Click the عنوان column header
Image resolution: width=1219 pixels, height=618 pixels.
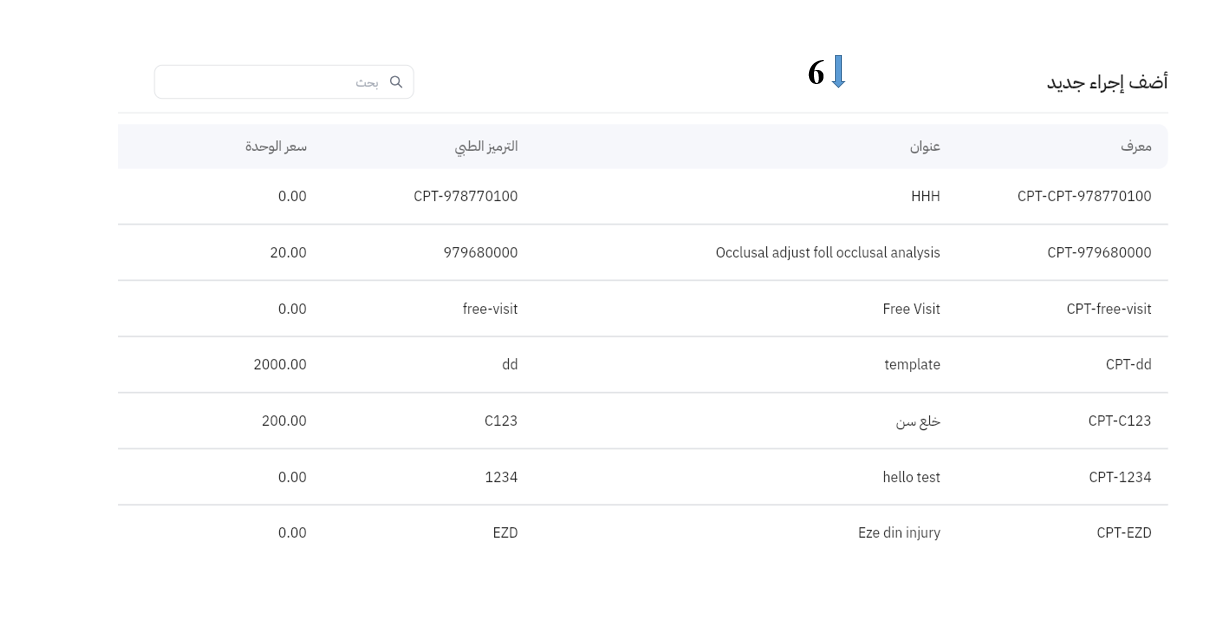point(924,146)
